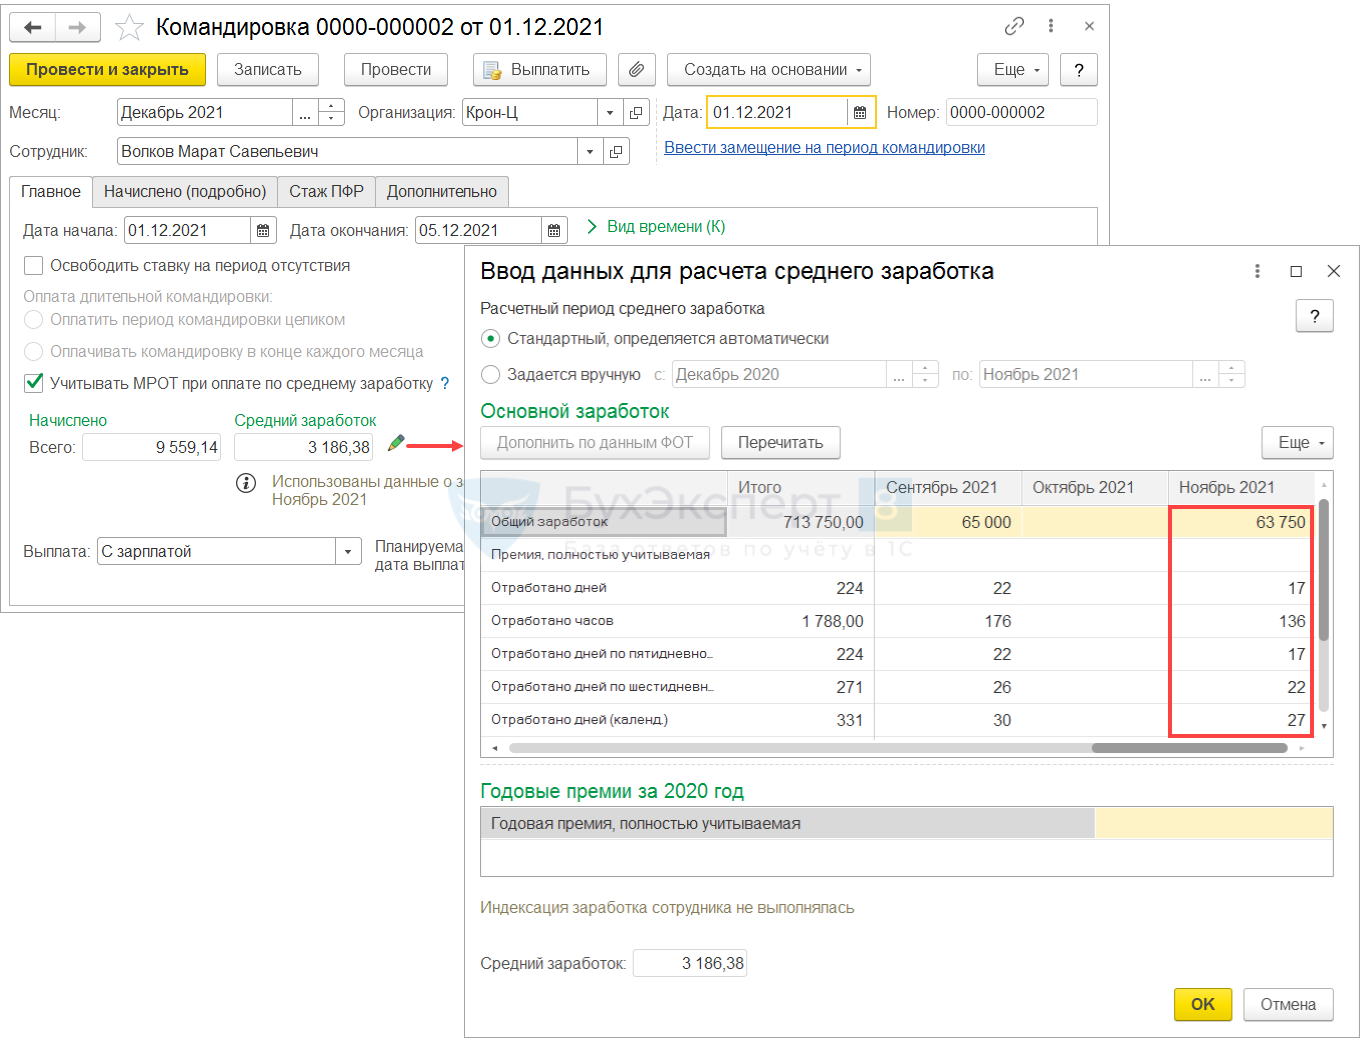Edit average earnings with green pencil icon
Screen dimensions: 1360x1038
point(396,443)
